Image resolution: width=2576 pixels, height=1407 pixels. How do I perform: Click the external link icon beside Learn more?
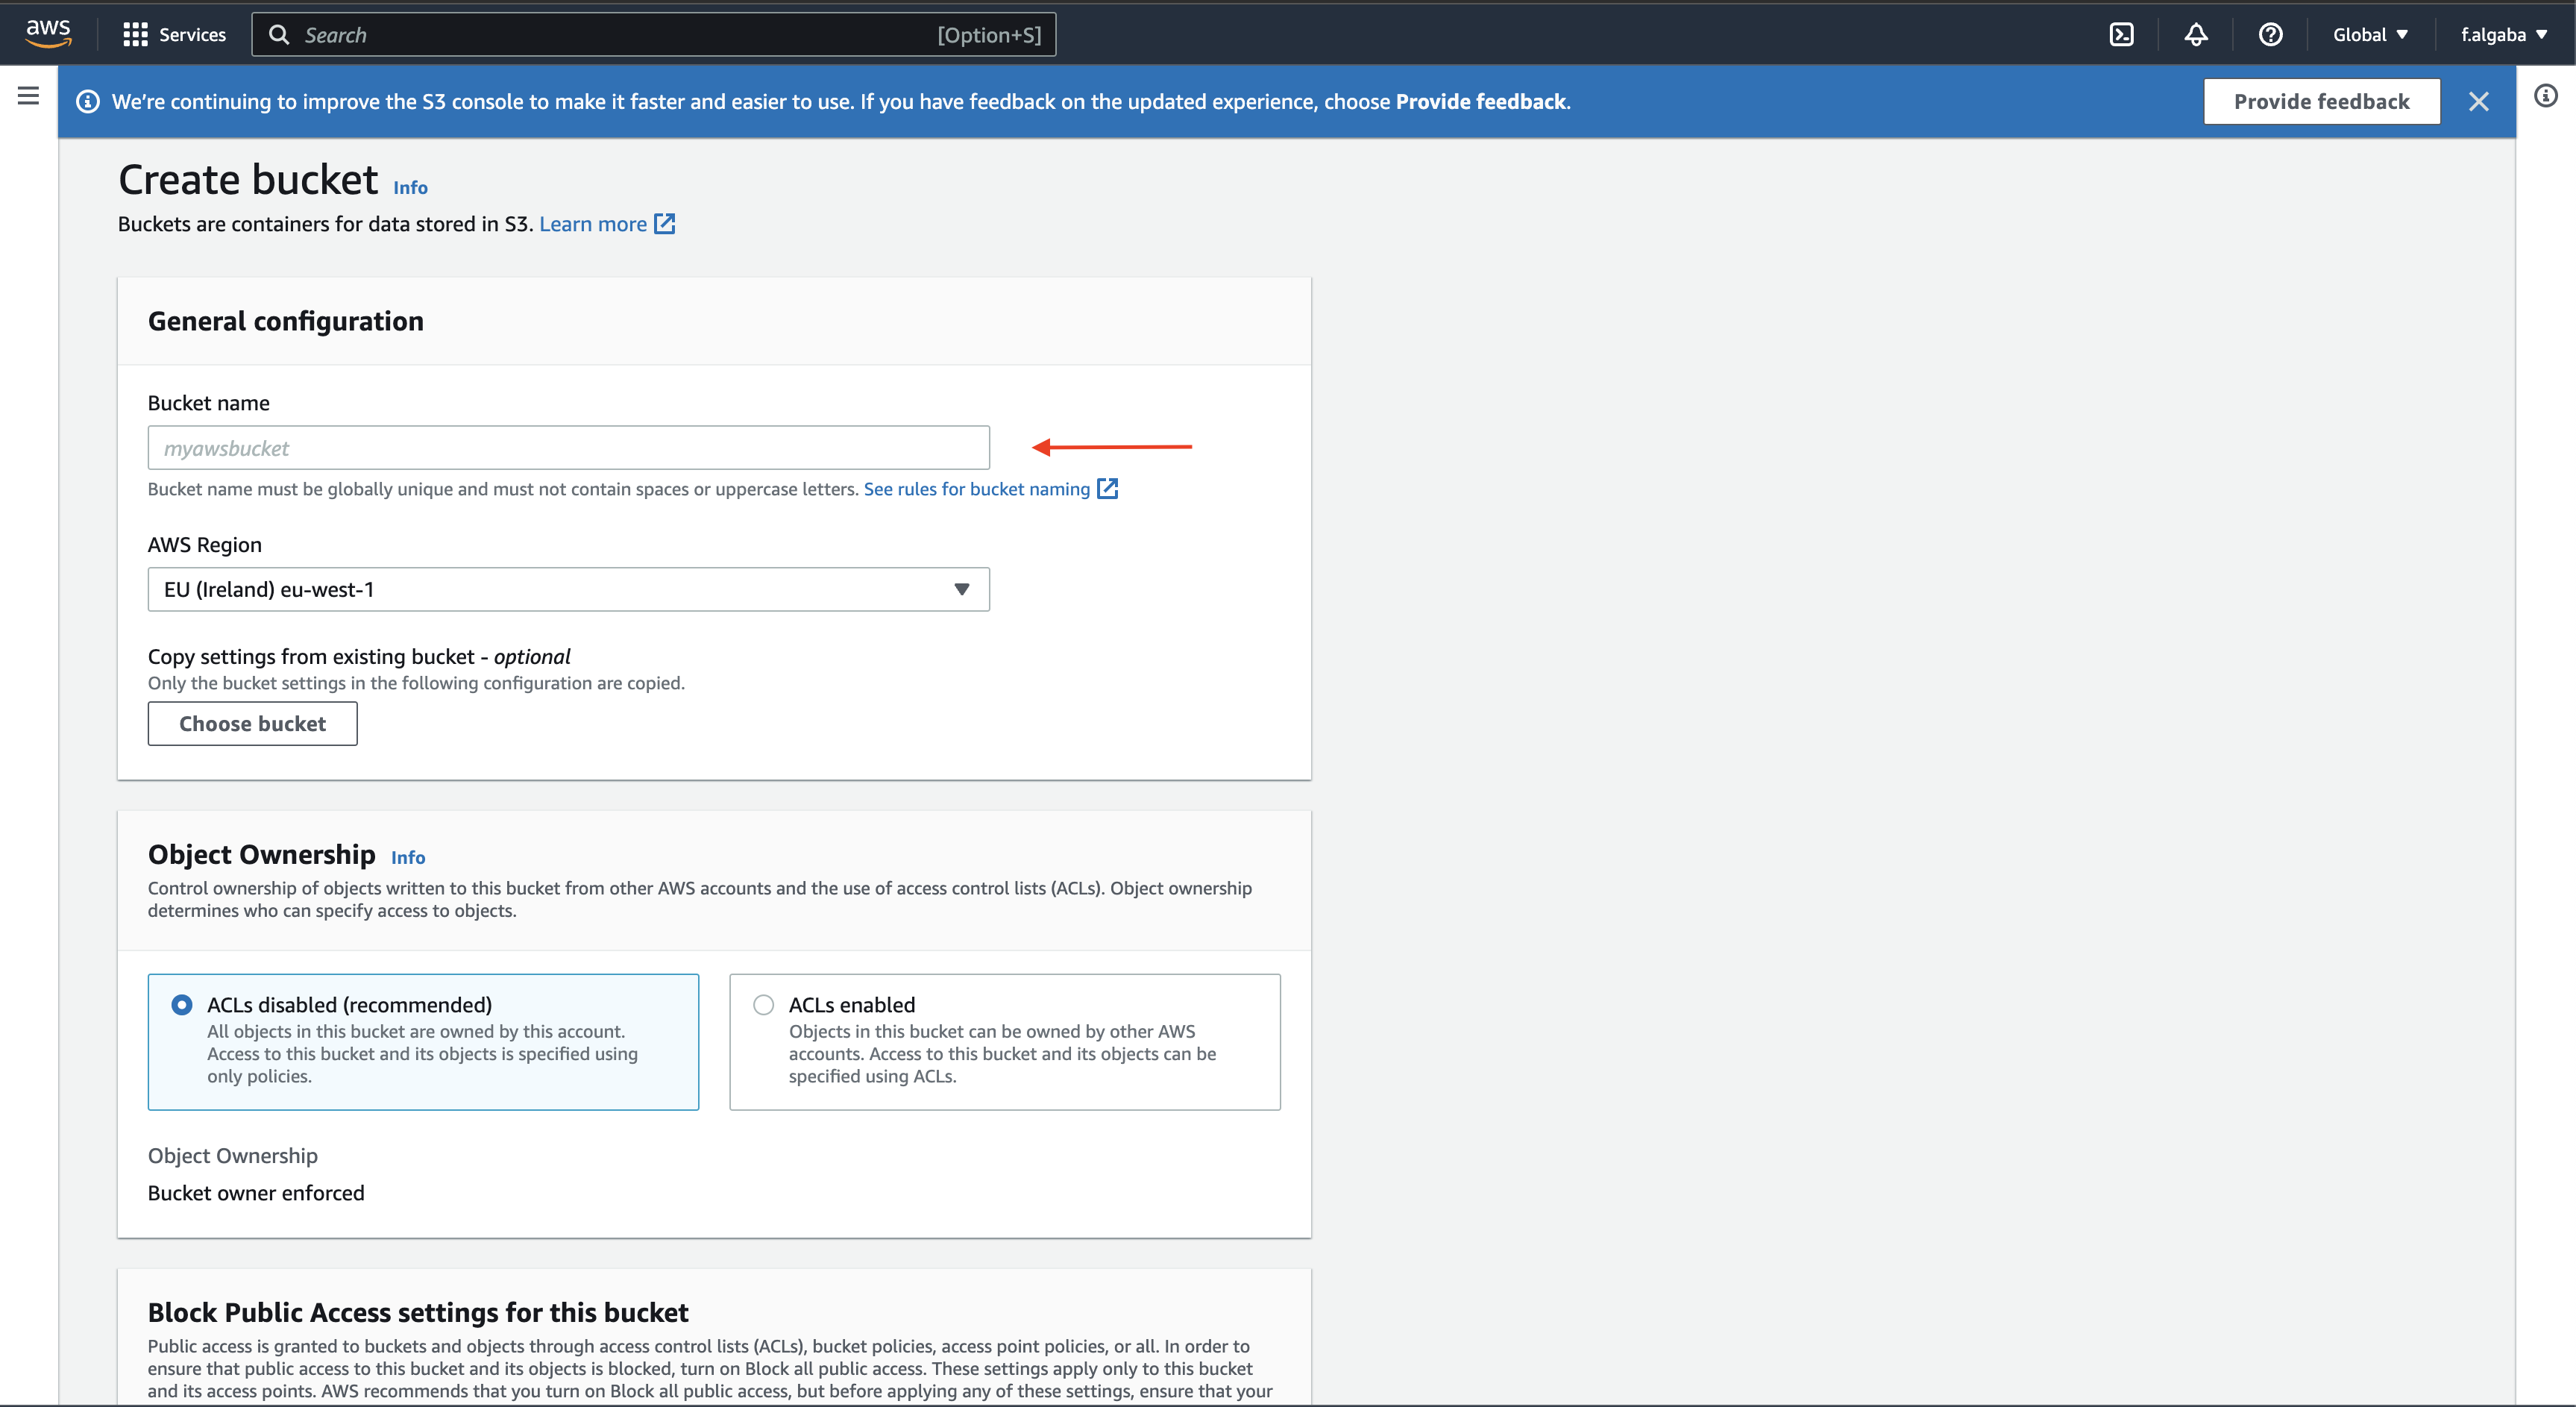tap(665, 224)
